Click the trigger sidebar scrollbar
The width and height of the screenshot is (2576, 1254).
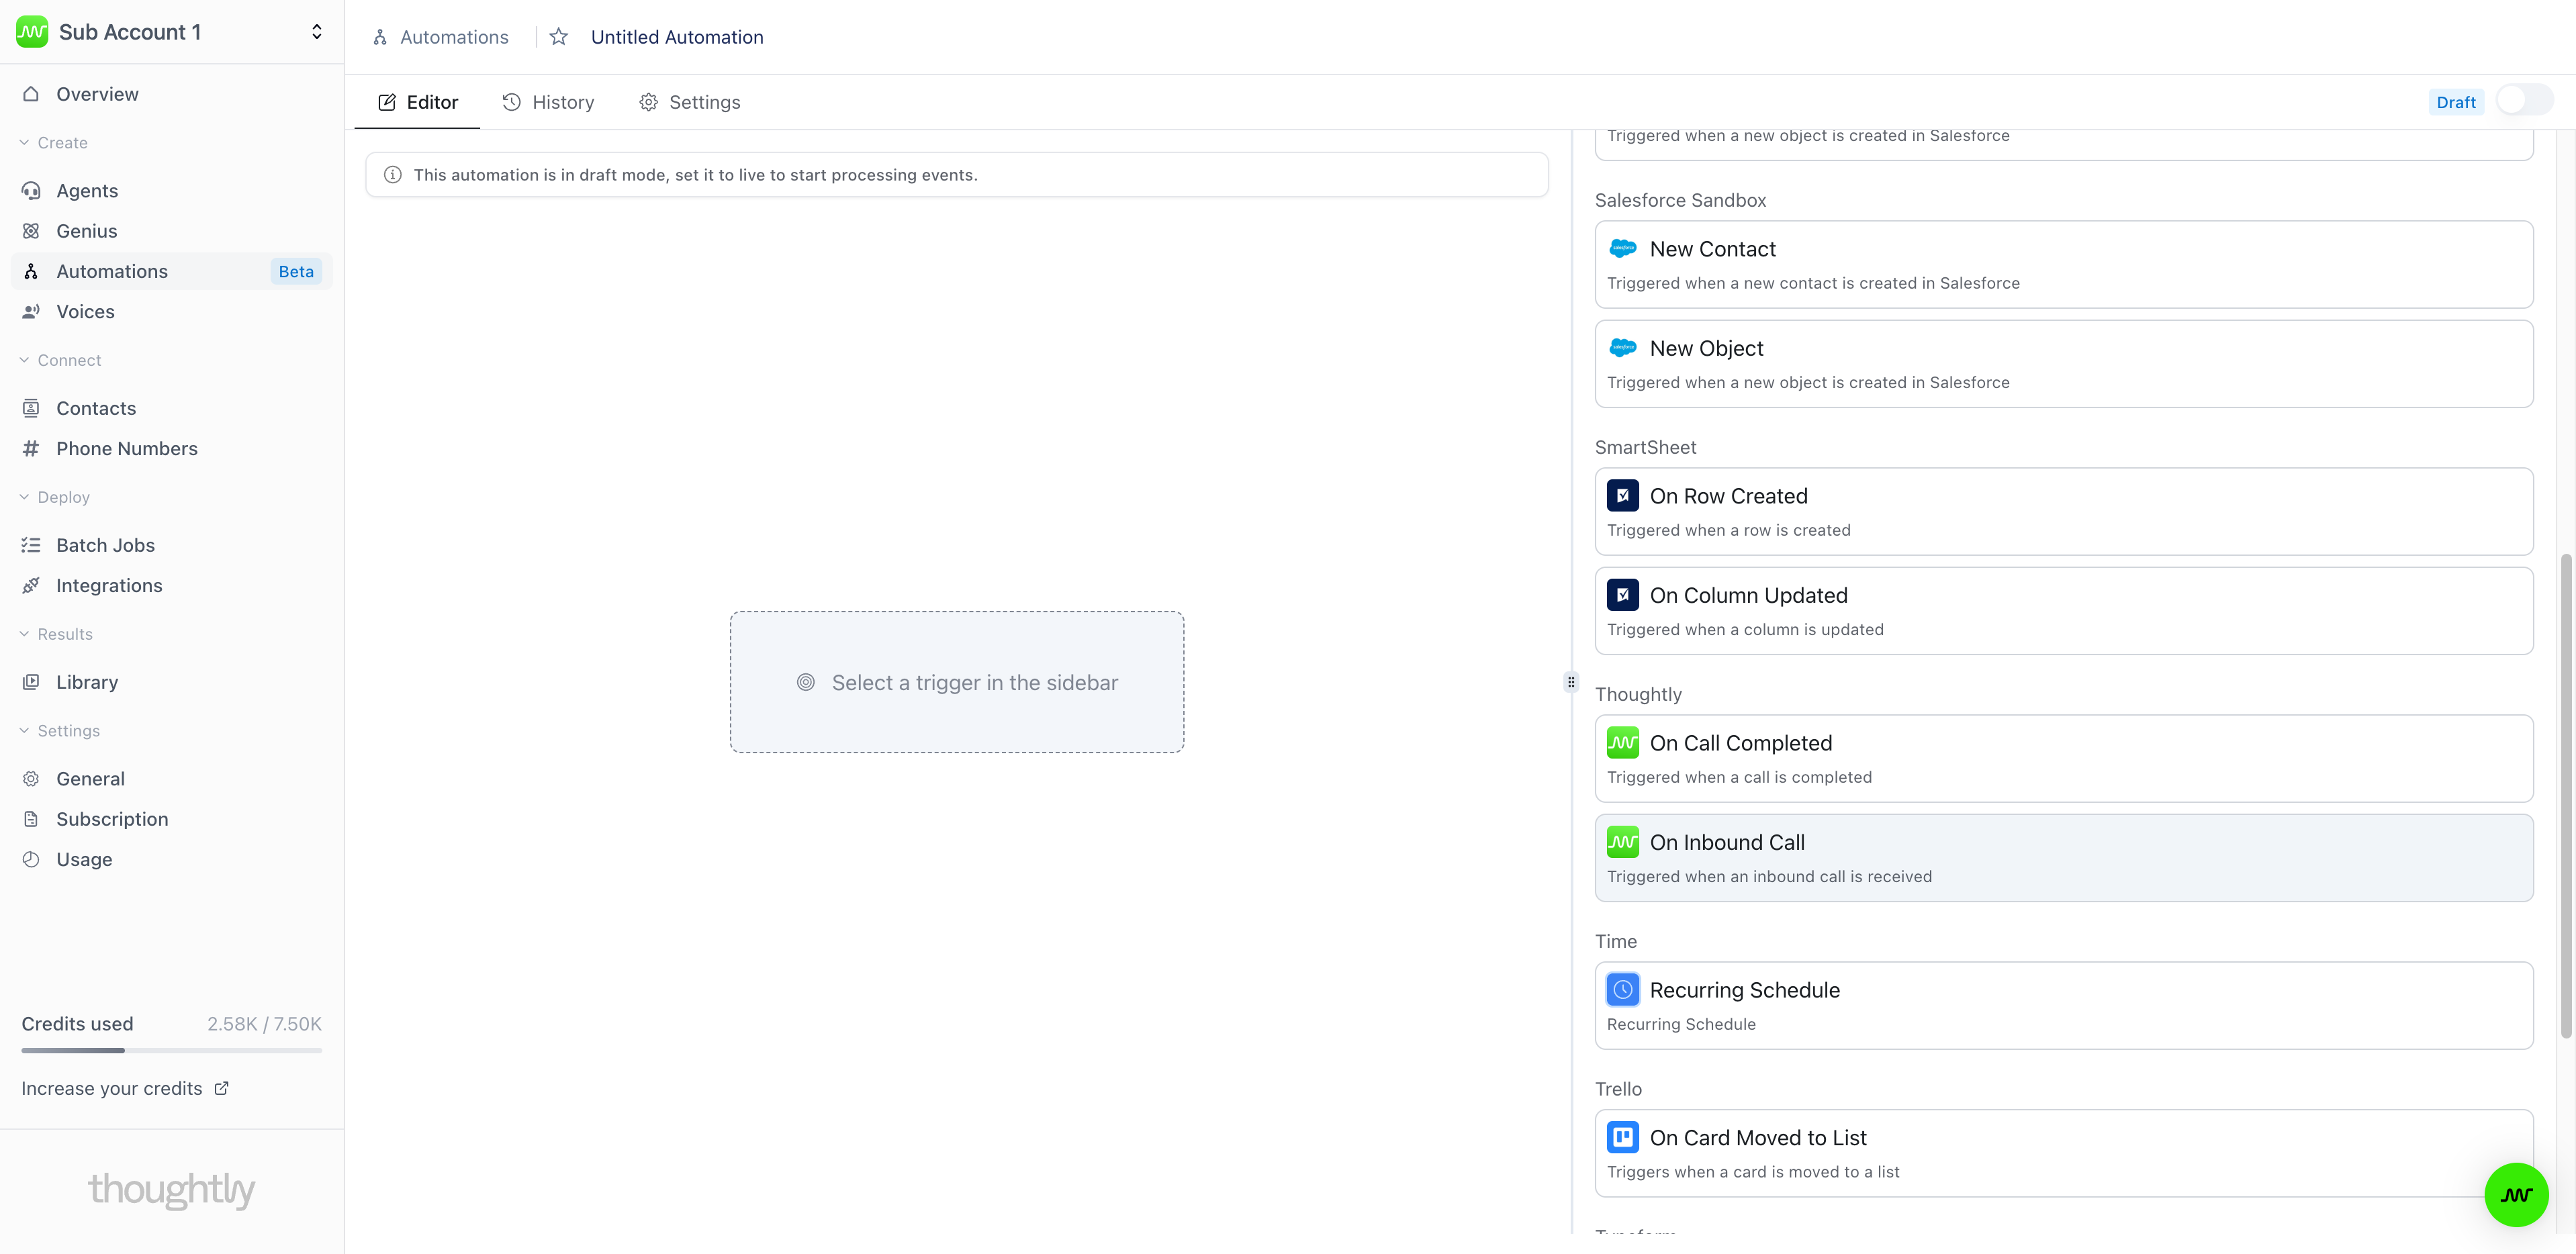[2565, 795]
